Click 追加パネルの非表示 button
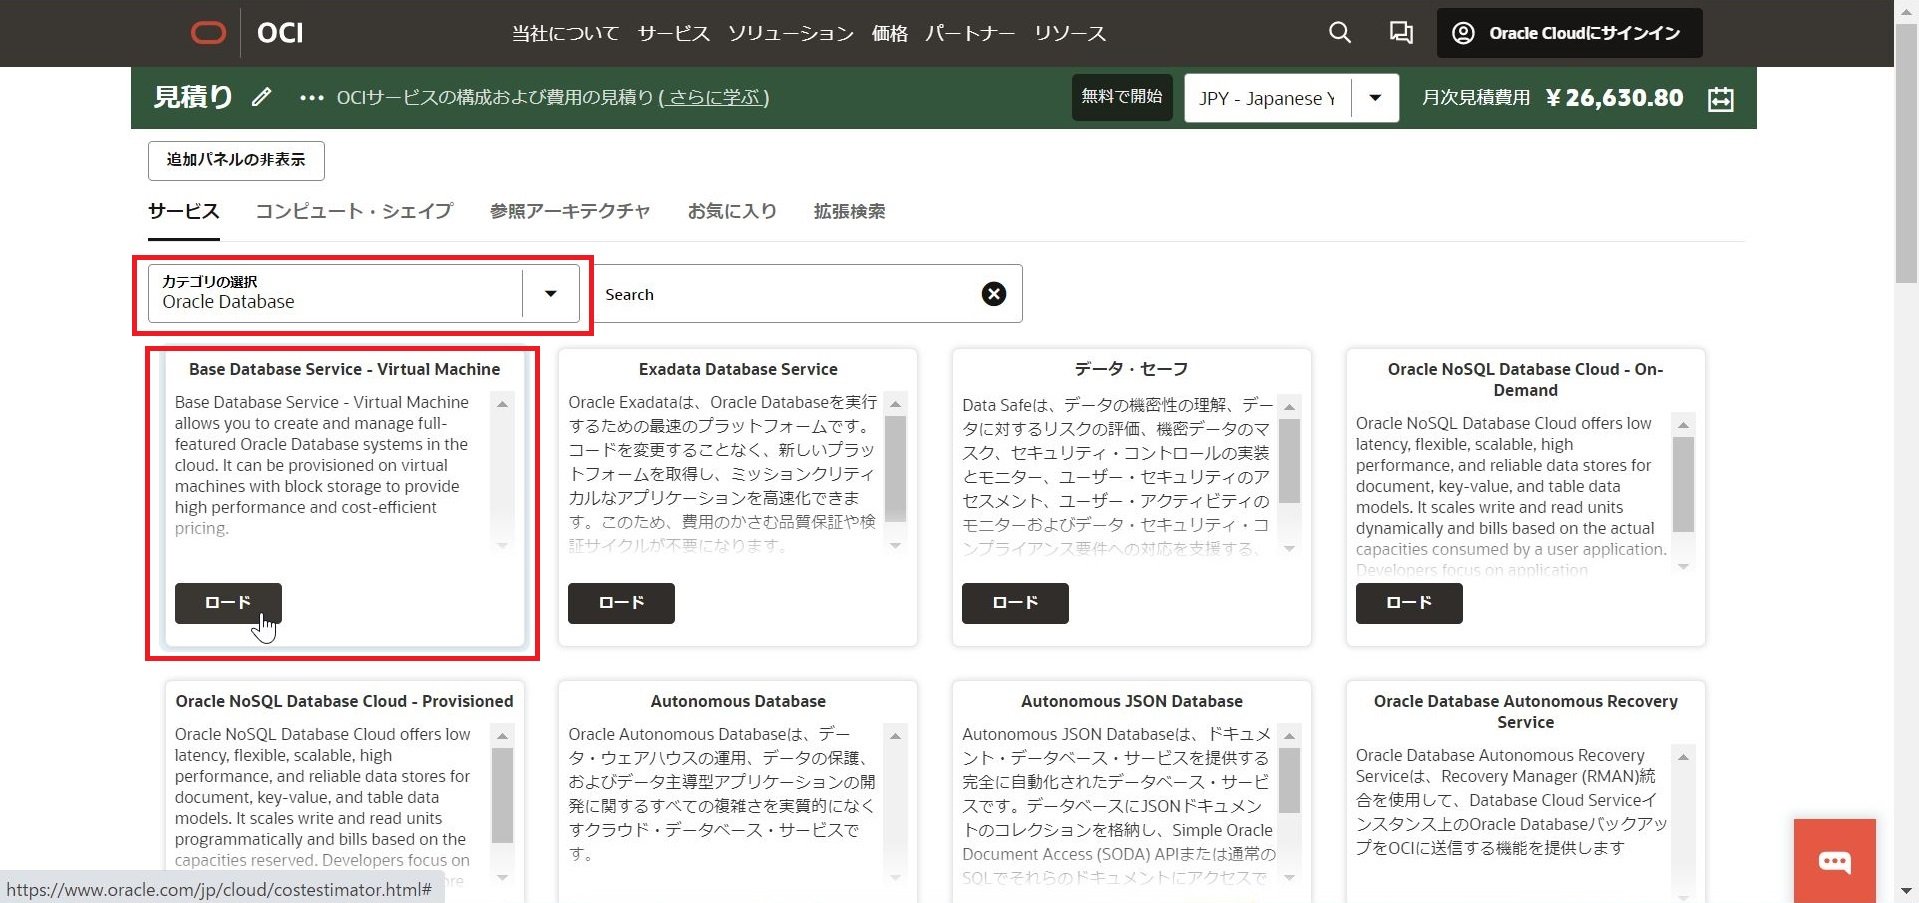The image size is (1919, 903). tap(236, 160)
